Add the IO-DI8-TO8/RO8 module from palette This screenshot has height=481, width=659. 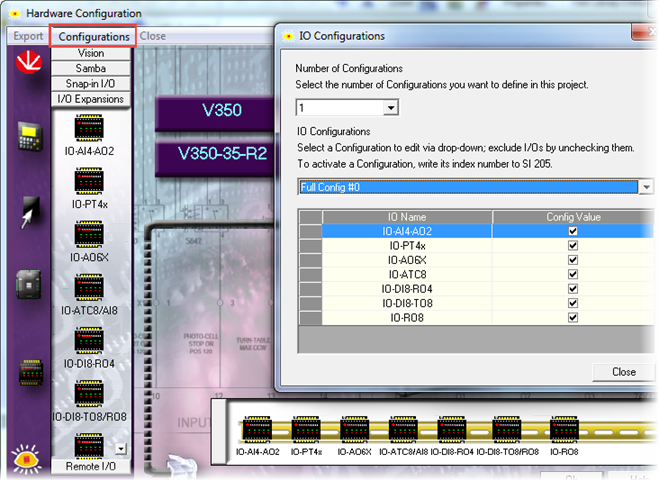[89, 394]
